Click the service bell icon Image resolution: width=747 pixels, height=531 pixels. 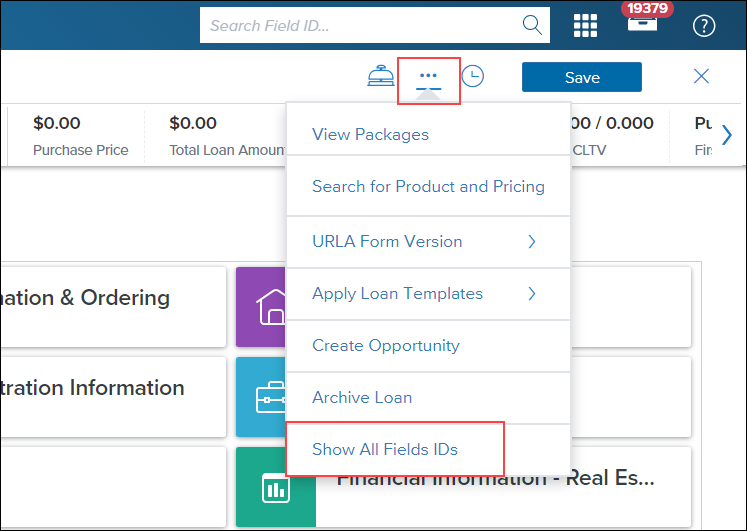click(381, 76)
